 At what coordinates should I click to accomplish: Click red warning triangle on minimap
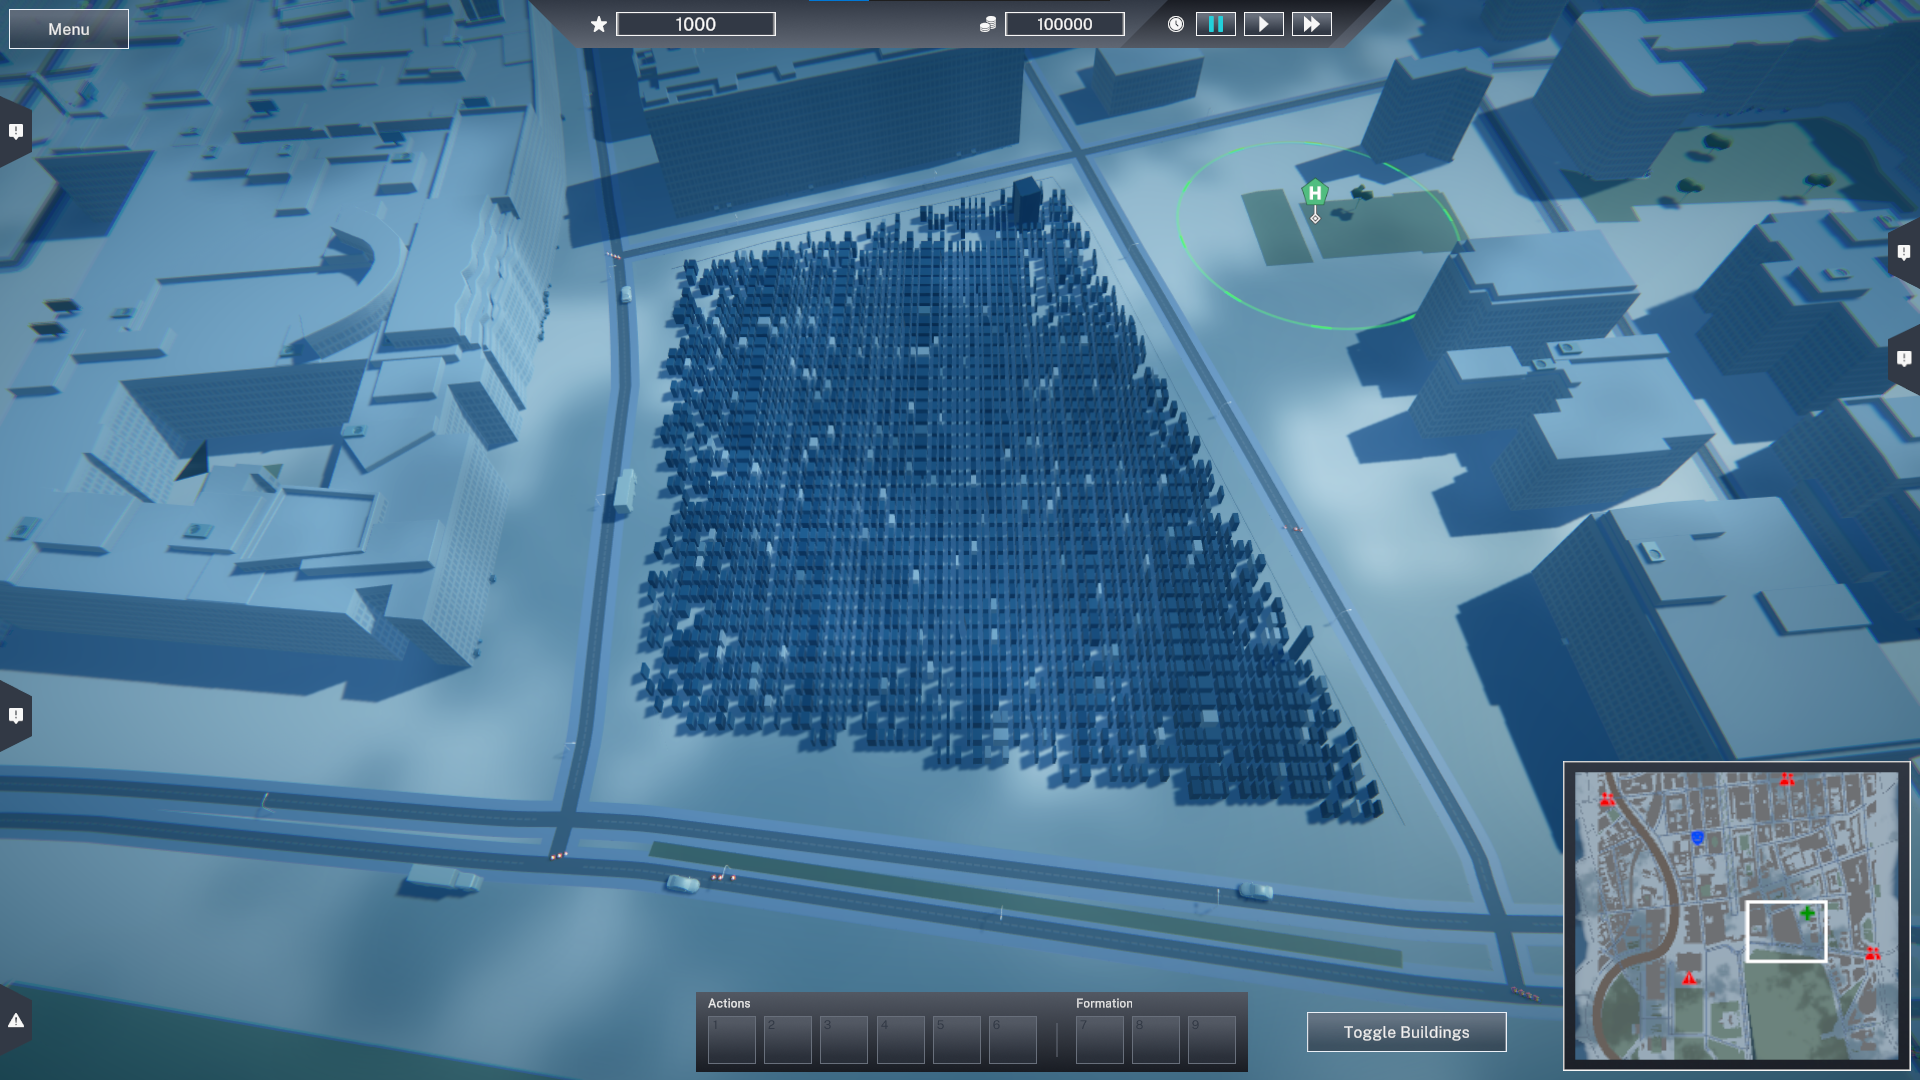pyautogui.click(x=1689, y=978)
